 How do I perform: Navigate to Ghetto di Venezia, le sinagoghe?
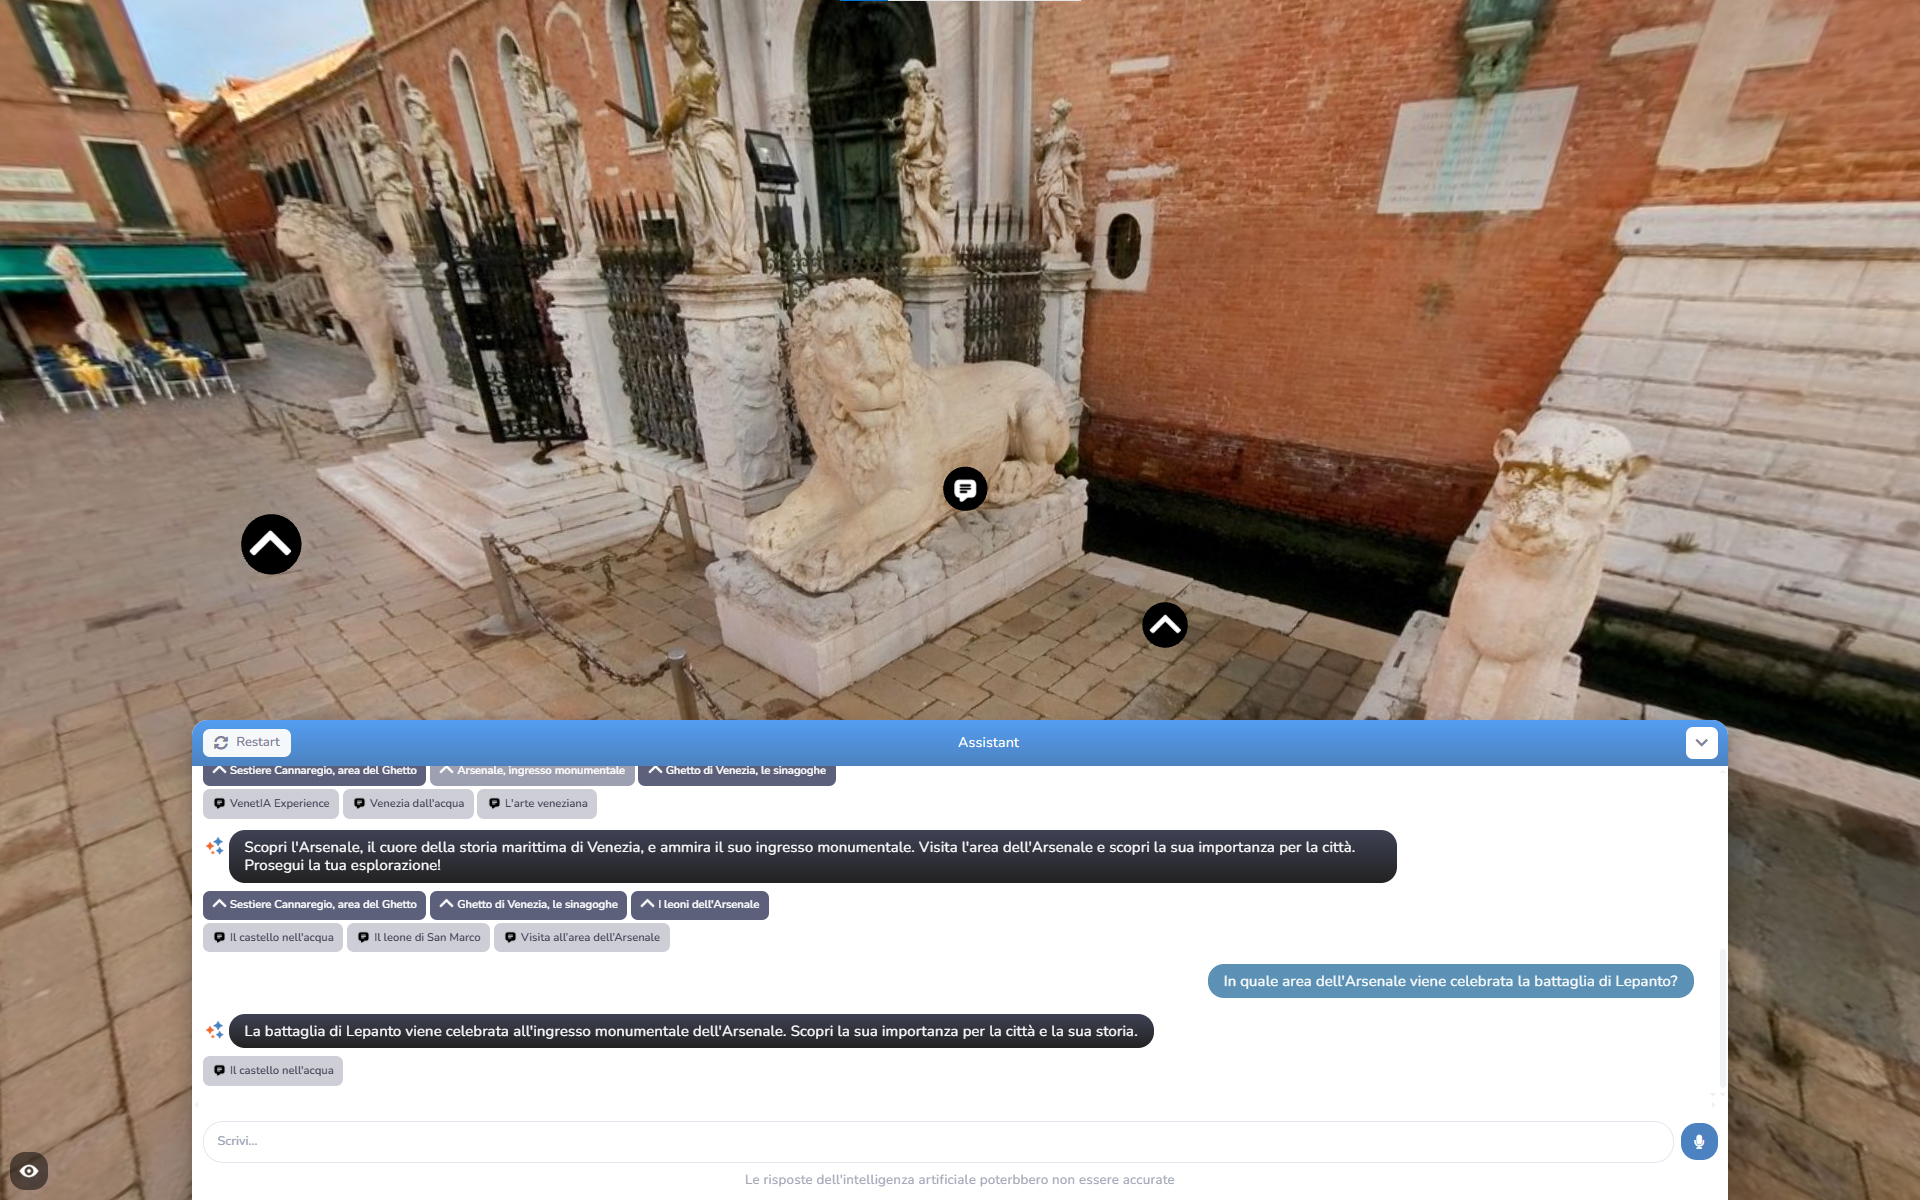(x=528, y=905)
